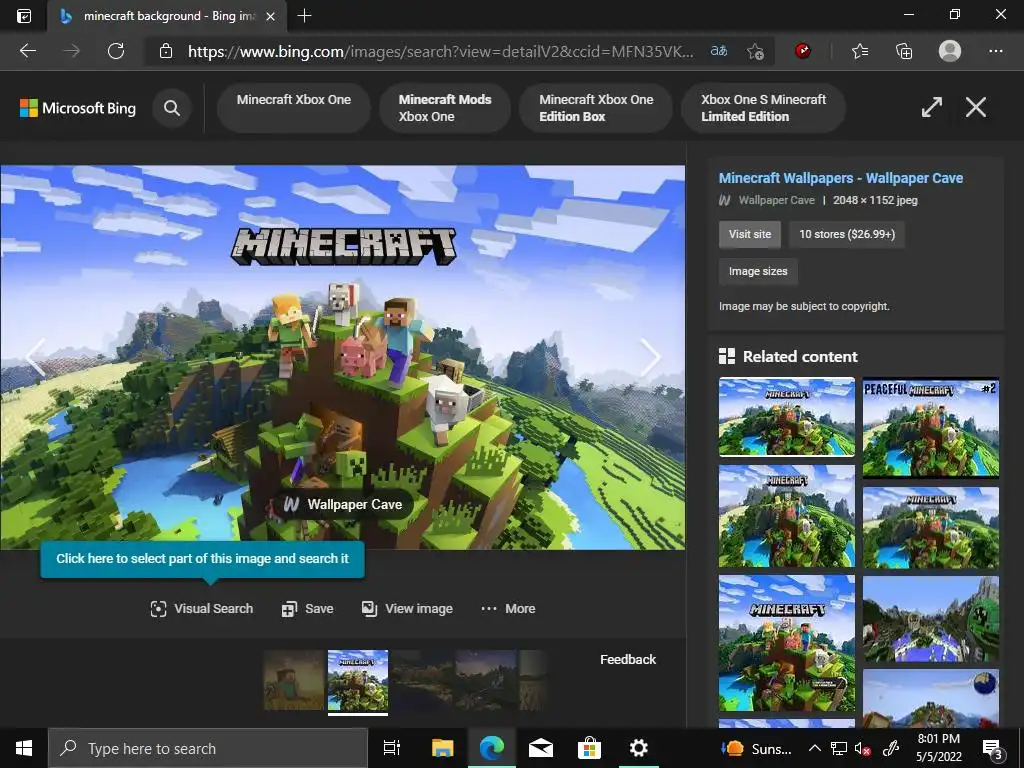Click the address bar URL field
Screen dimensions: 1024x768
440,51
